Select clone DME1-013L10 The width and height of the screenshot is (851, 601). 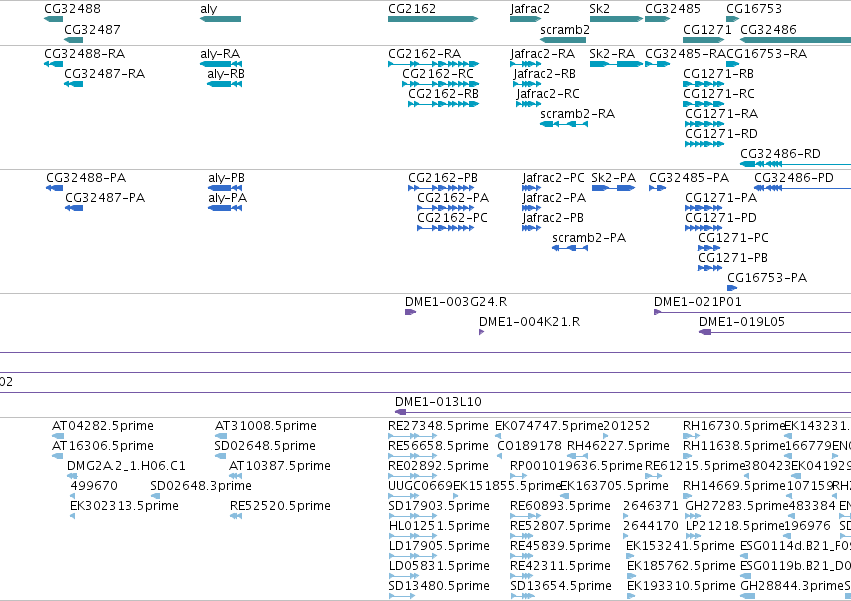(x=623, y=412)
